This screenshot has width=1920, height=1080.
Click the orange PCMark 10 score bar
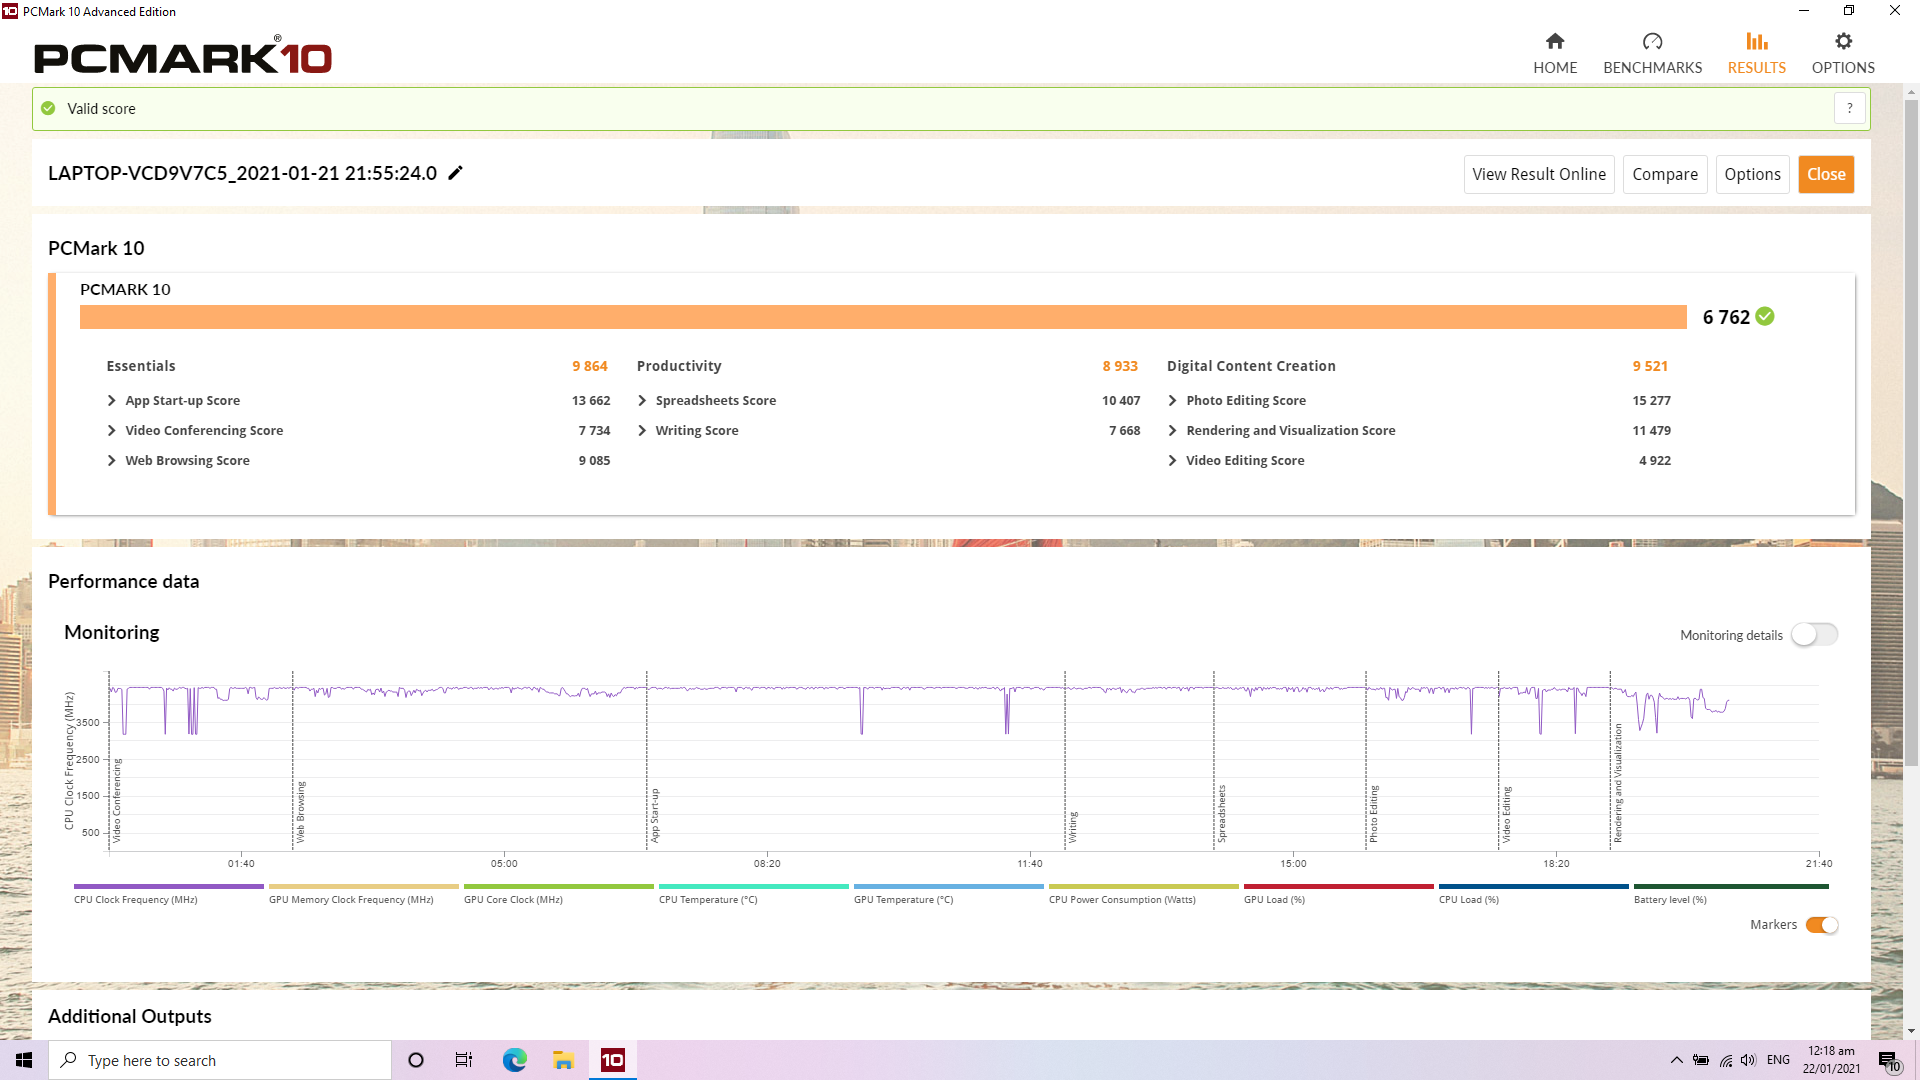pyautogui.click(x=883, y=316)
